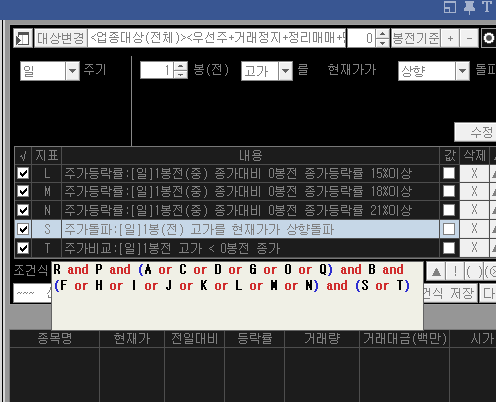Click the 지표 column header
496x402 pixels.
pyautogui.click(x=47, y=155)
